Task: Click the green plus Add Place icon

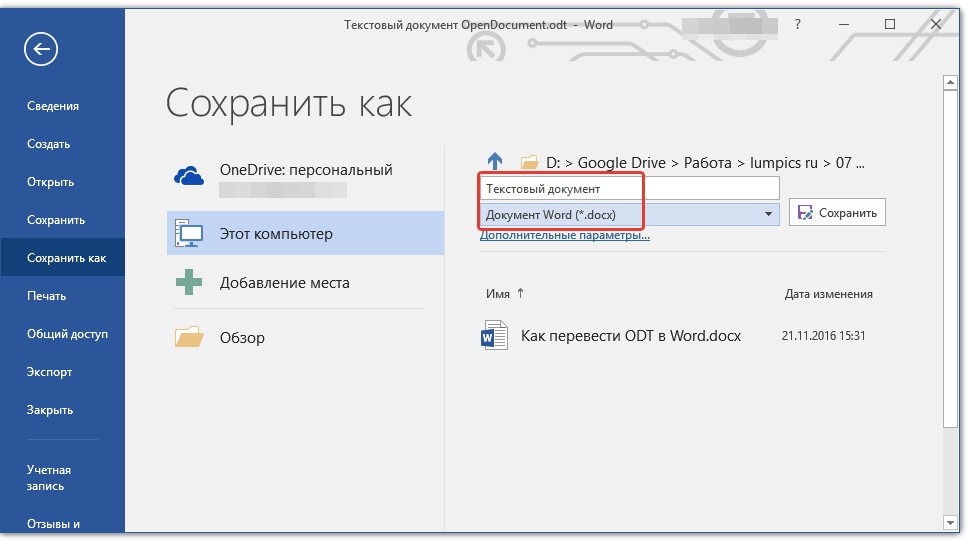Action: (x=189, y=282)
